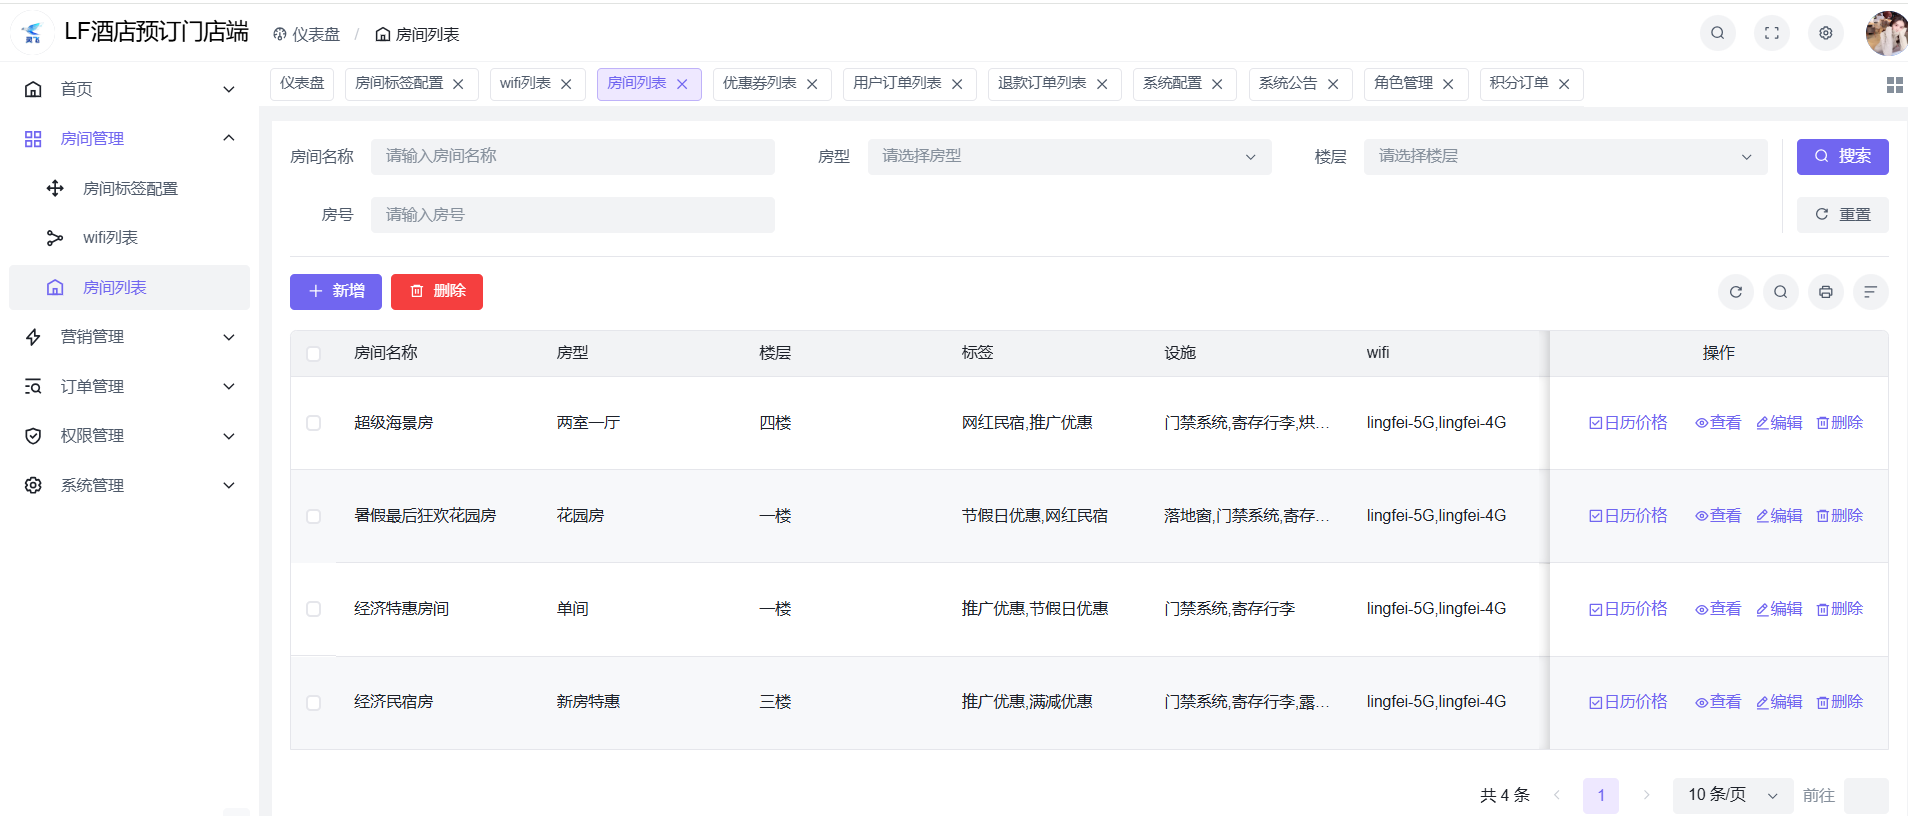Open the settings gear in top header

(x=1826, y=33)
